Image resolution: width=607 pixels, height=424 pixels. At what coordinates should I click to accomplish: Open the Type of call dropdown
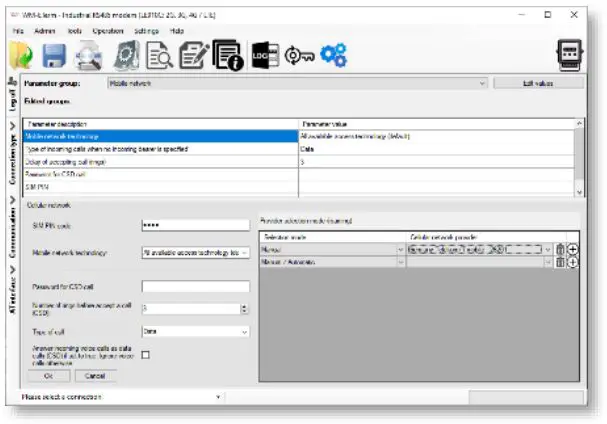pos(195,331)
